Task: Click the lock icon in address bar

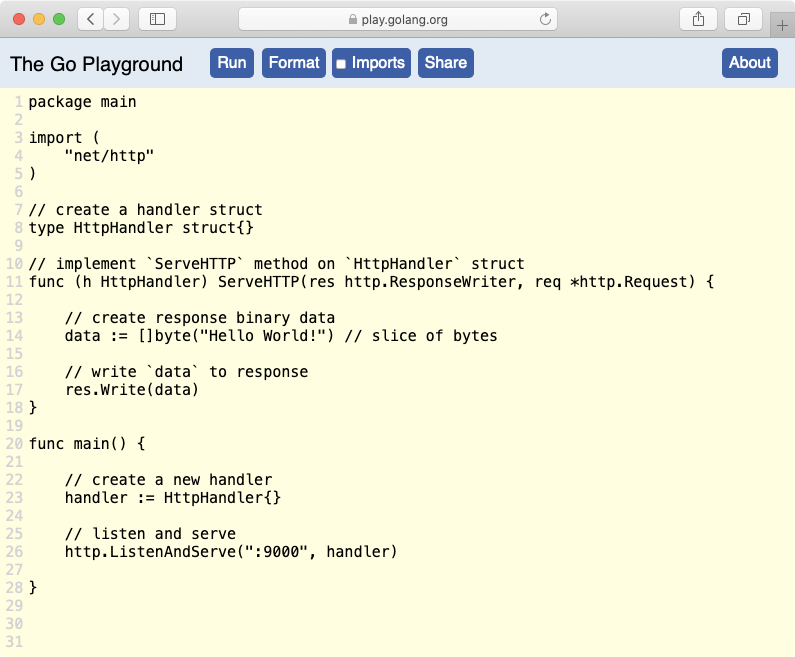Action: tap(353, 20)
